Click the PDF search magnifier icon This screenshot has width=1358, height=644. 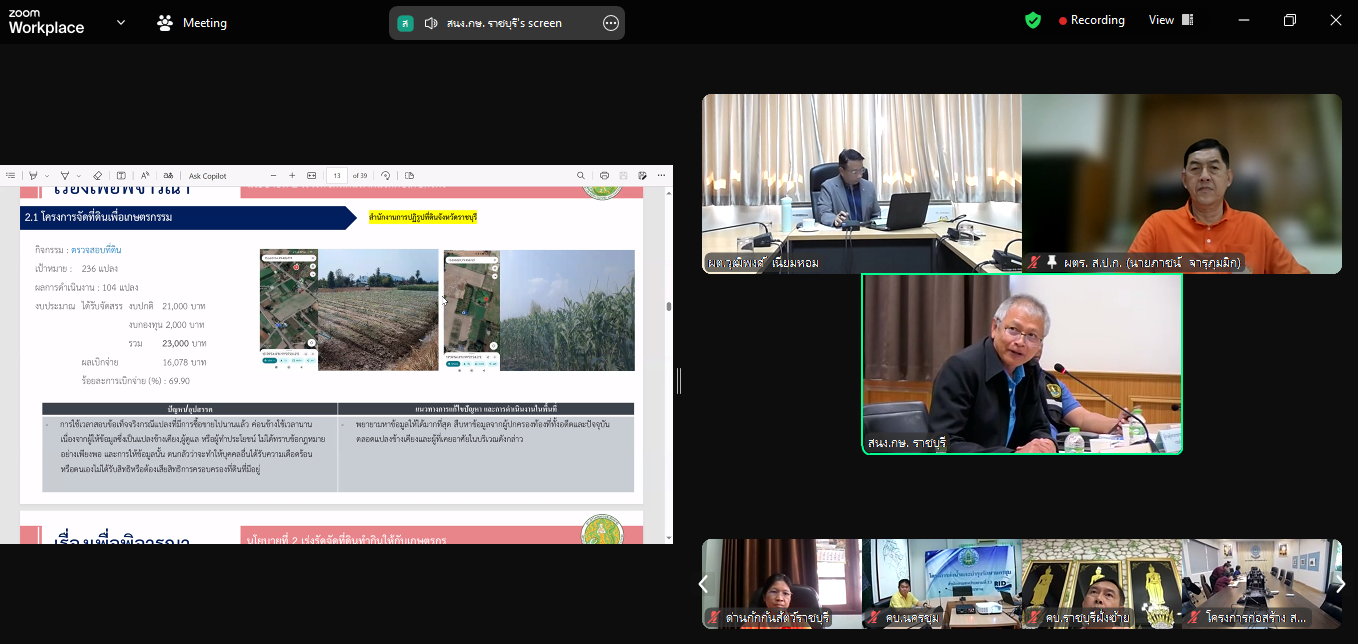tap(581, 176)
